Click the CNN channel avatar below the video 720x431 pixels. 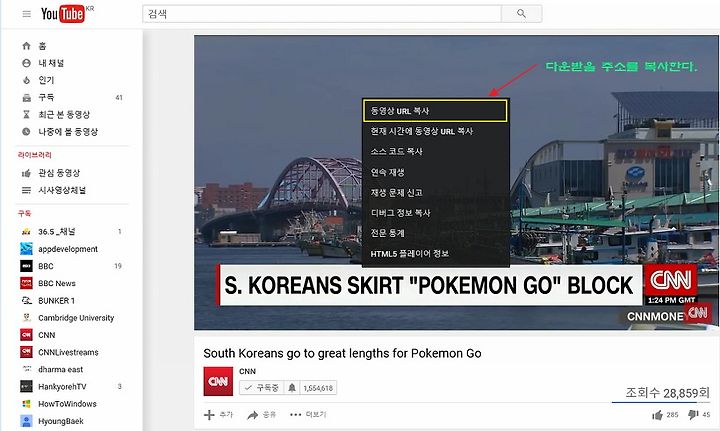(218, 381)
